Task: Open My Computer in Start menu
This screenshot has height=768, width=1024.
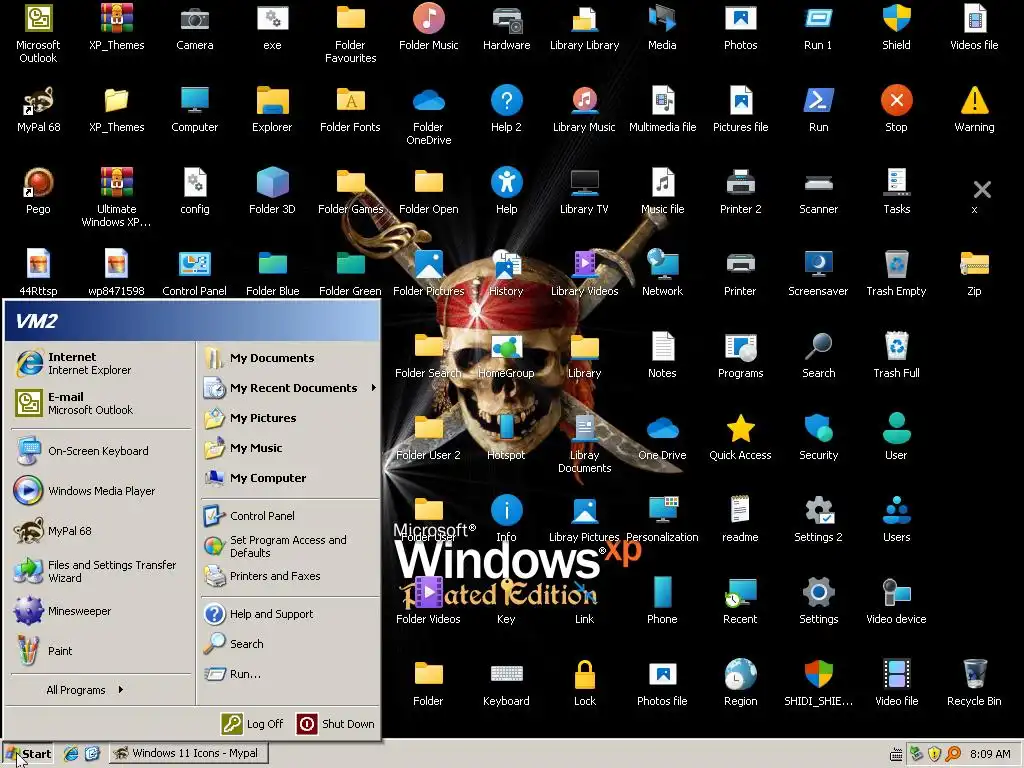Action: pos(289,478)
